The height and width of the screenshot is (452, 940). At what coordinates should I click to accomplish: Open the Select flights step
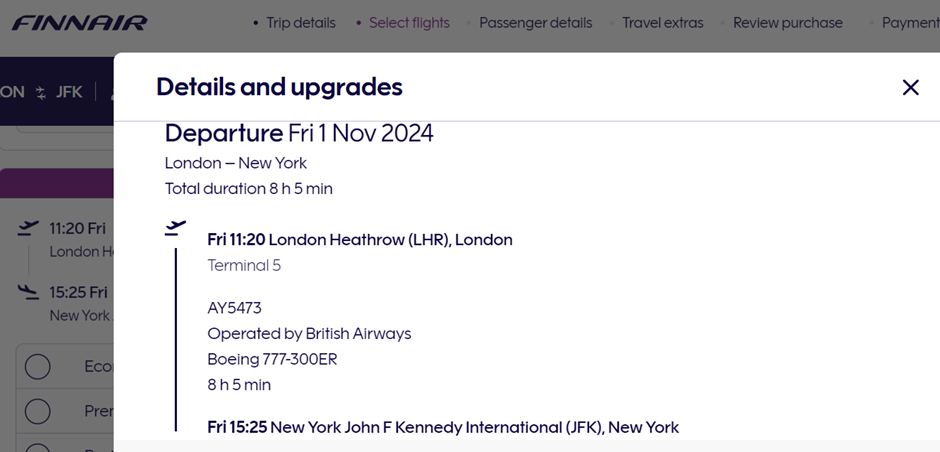click(409, 22)
